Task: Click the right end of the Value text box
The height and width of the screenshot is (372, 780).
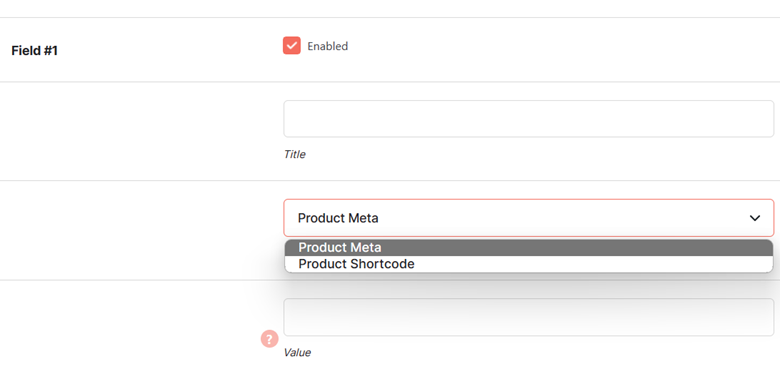Action: pyautogui.click(x=756, y=317)
